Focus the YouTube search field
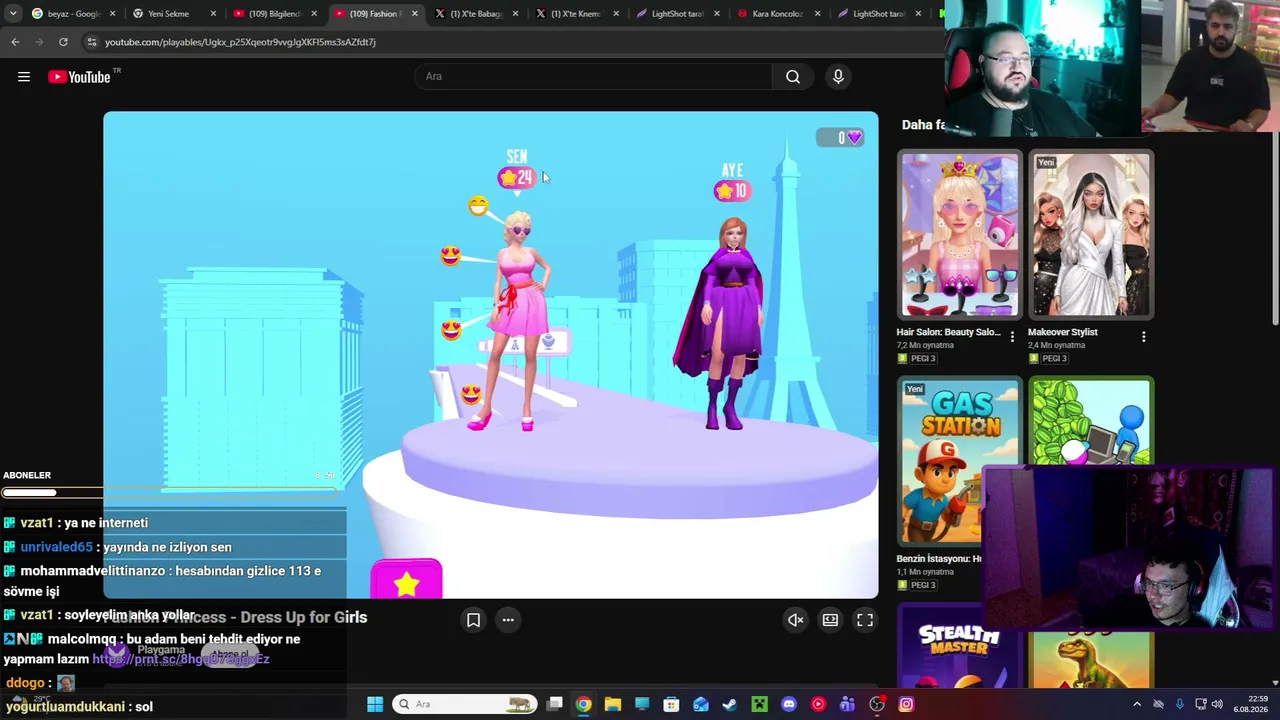The height and width of the screenshot is (720, 1280). 593,77
